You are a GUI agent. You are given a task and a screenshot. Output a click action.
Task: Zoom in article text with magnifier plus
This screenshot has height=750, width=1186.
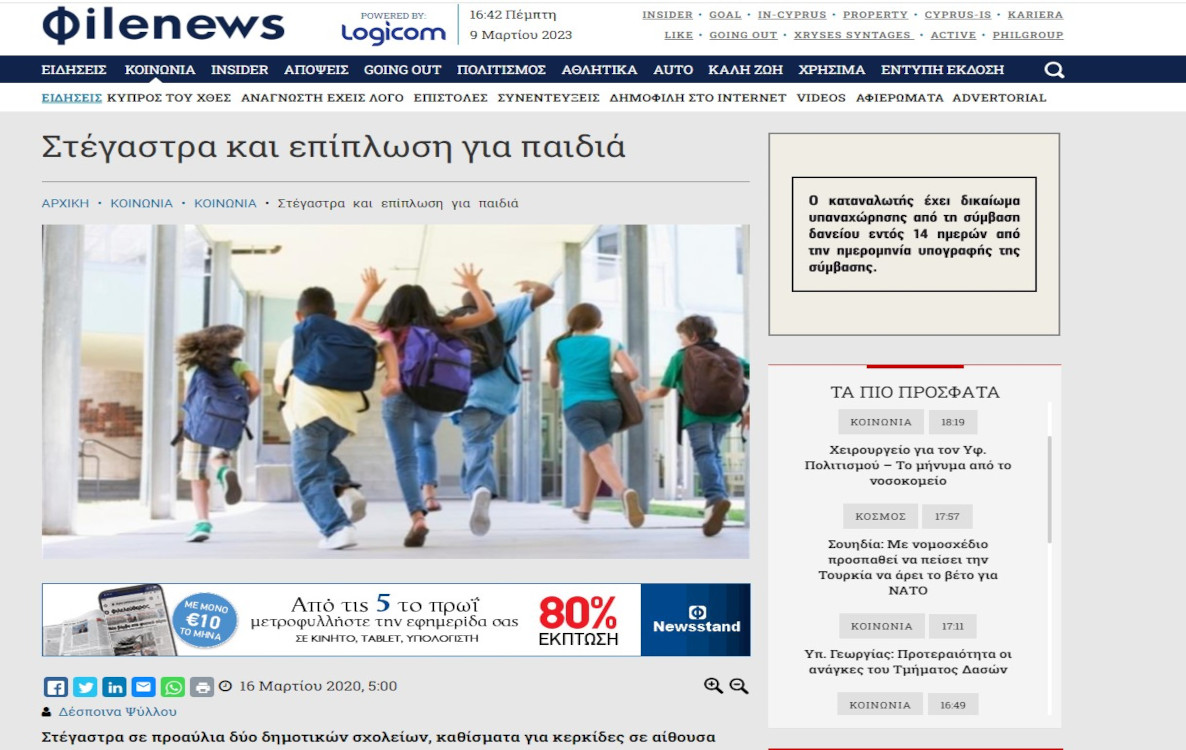713,686
